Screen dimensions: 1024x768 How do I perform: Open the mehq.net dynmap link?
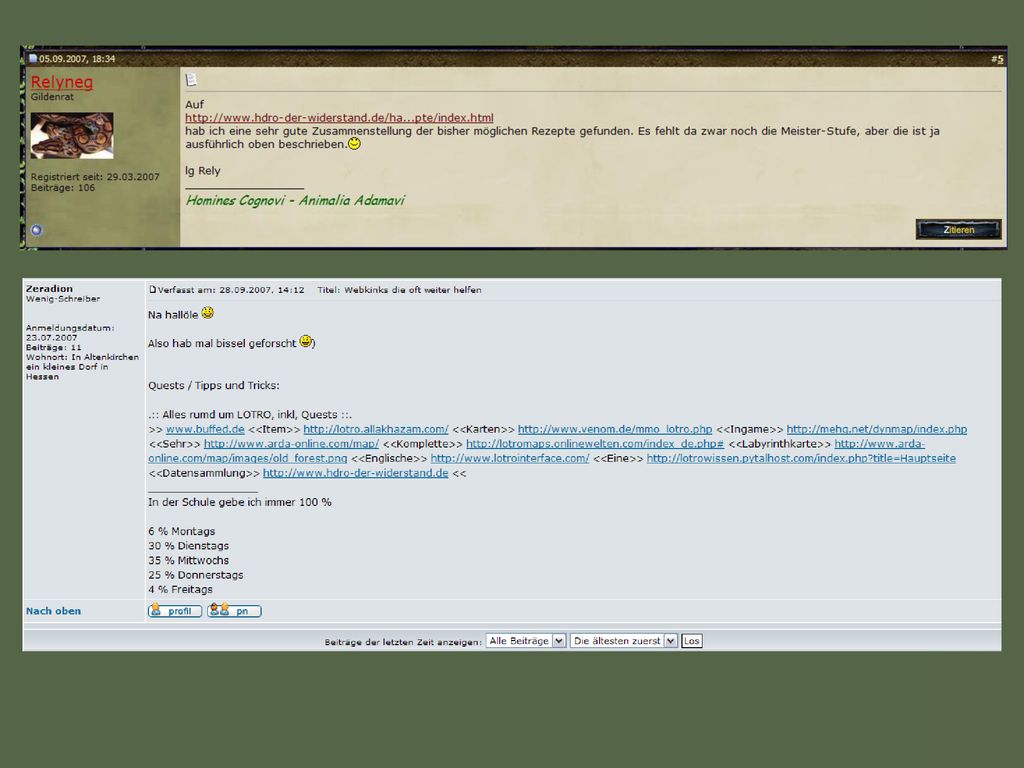pos(876,429)
